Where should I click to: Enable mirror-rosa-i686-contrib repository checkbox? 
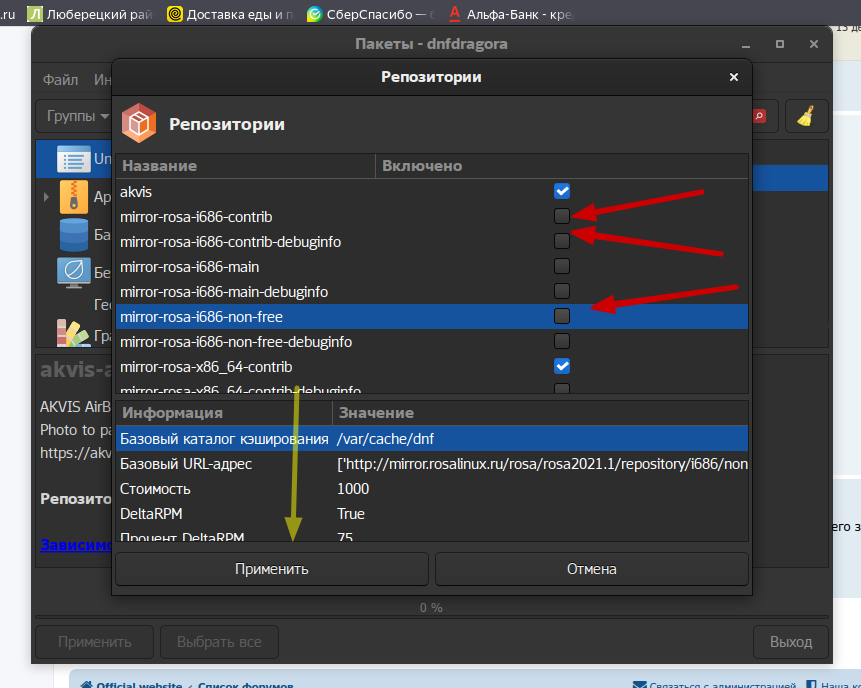pos(562,216)
